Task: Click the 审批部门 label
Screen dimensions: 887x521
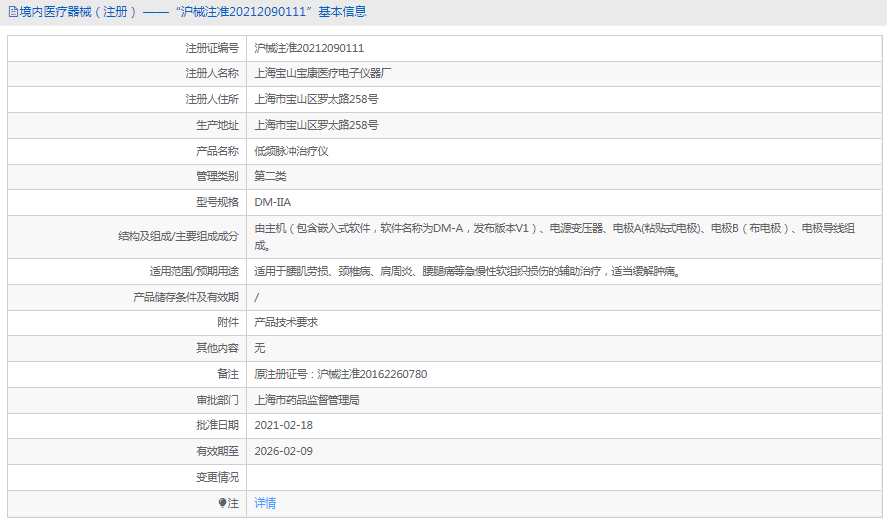Action: 217,401
